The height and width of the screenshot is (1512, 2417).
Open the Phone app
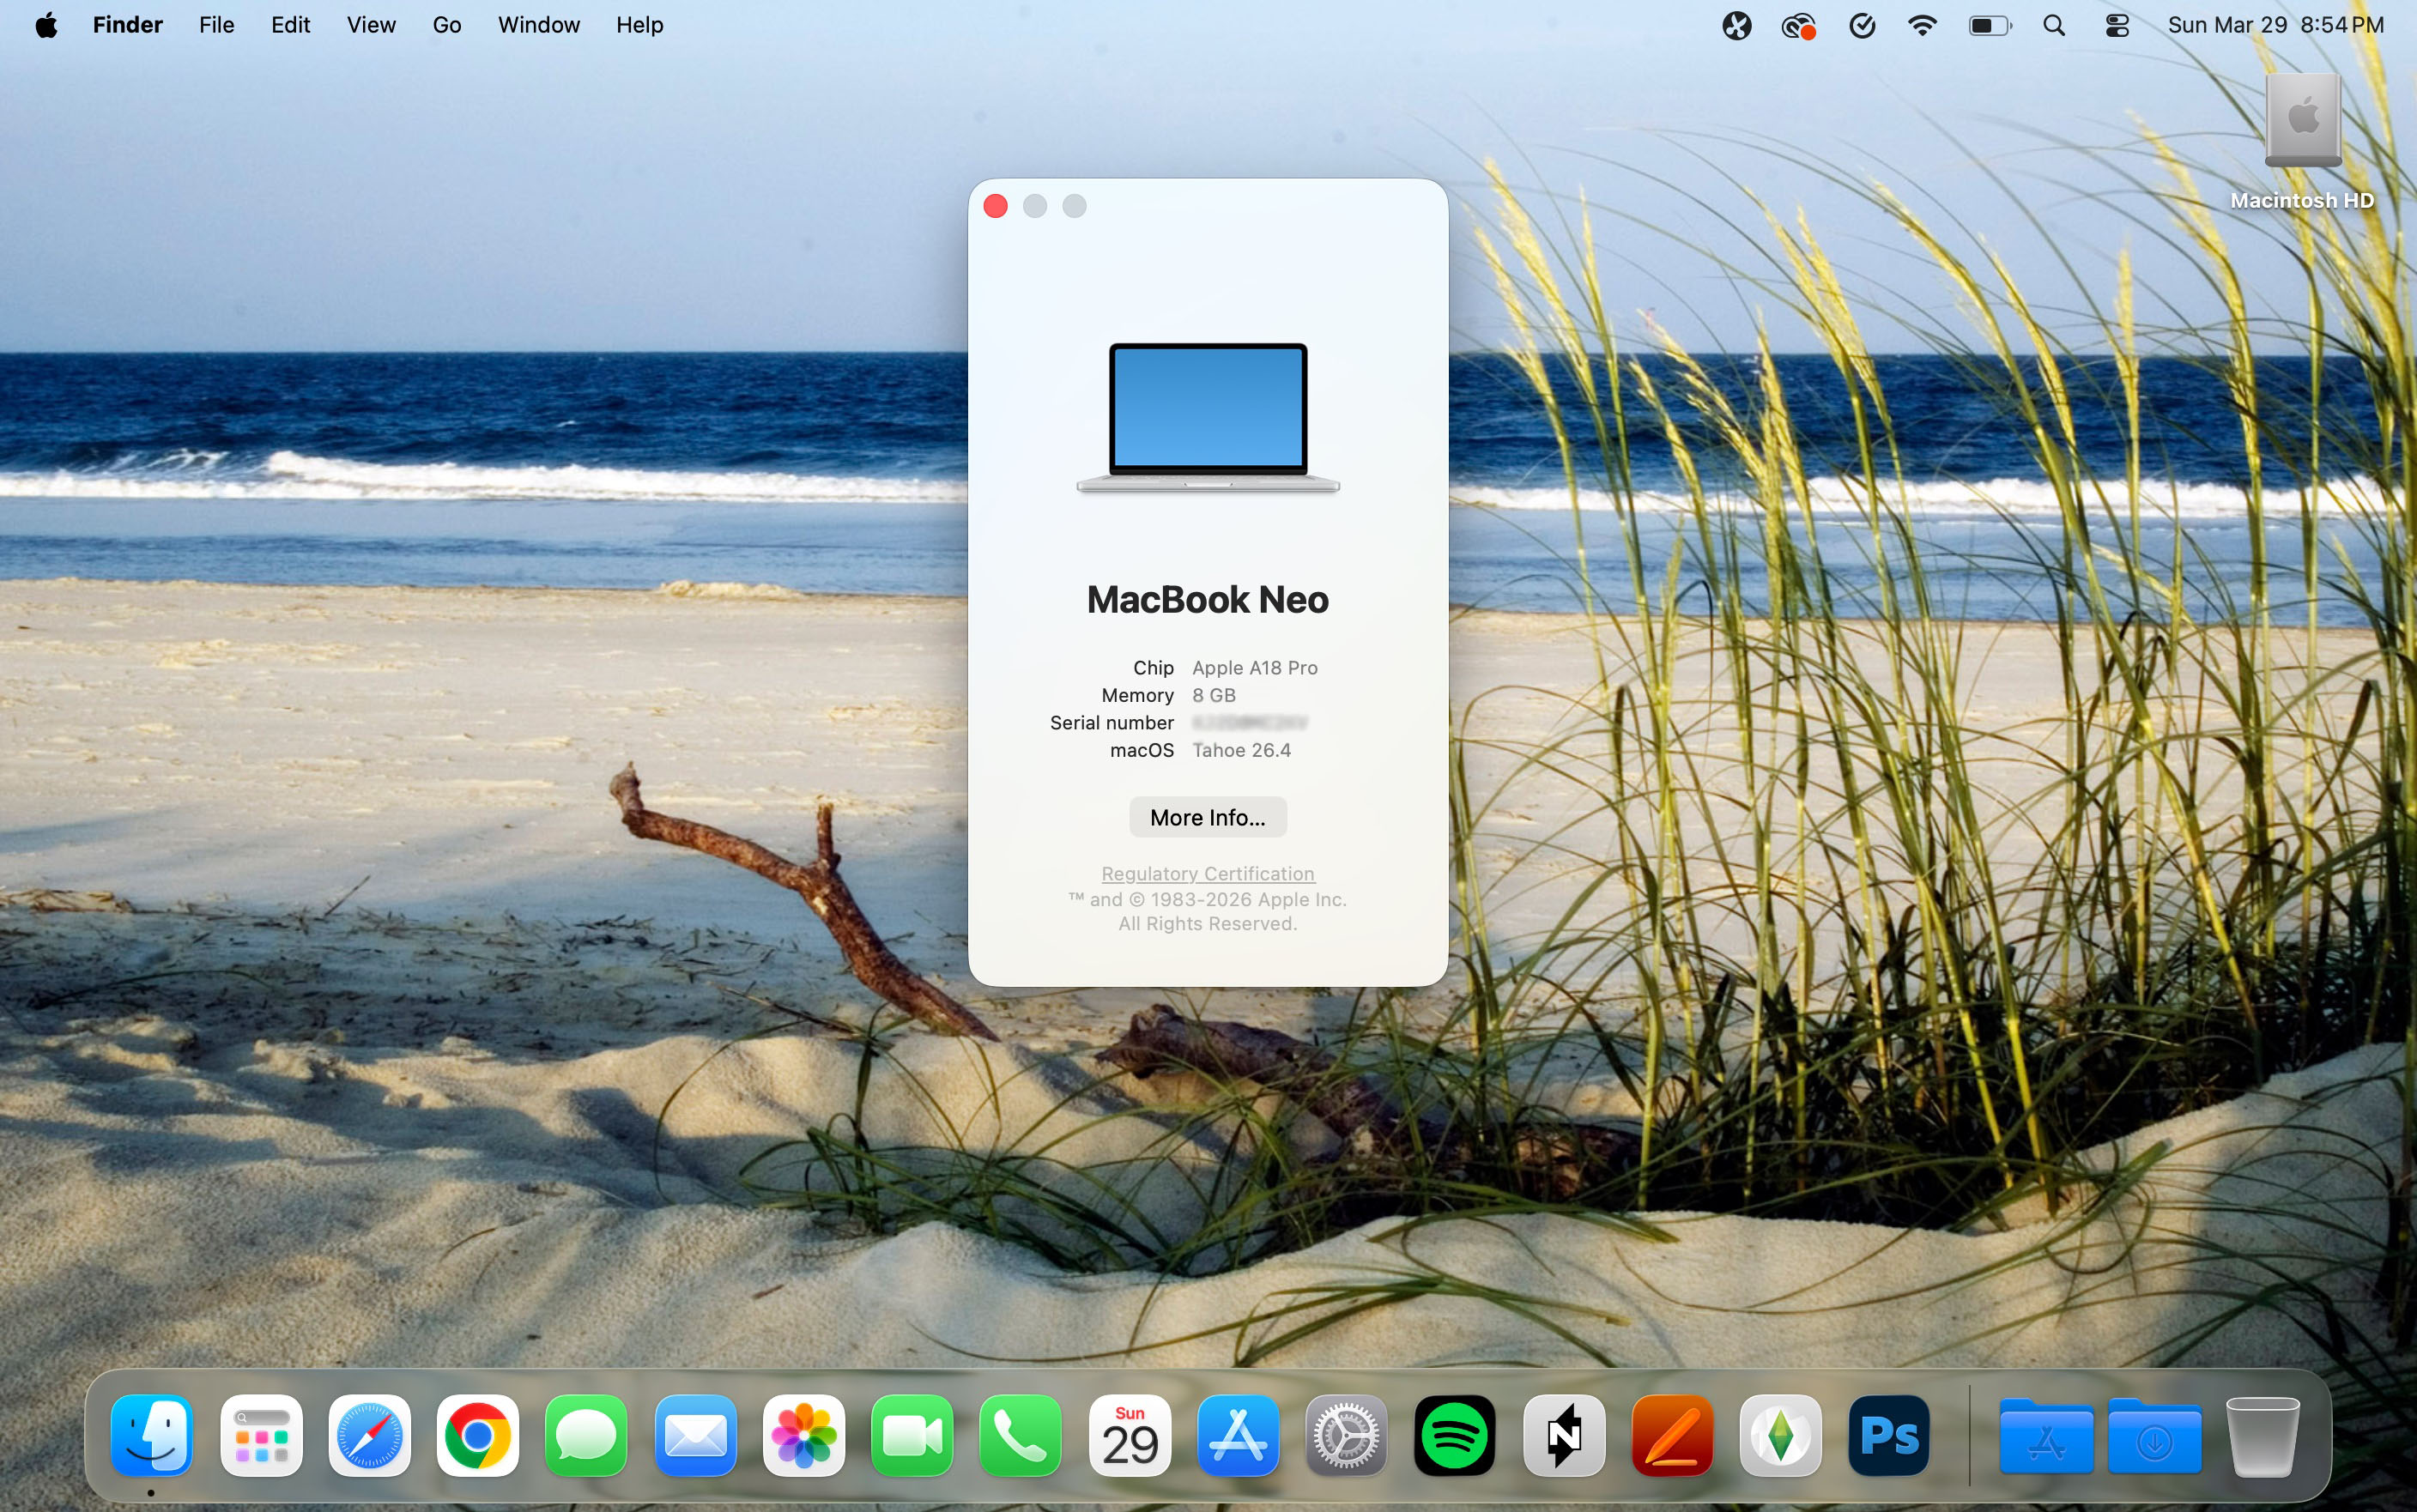pyautogui.click(x=1020, y=1436)
